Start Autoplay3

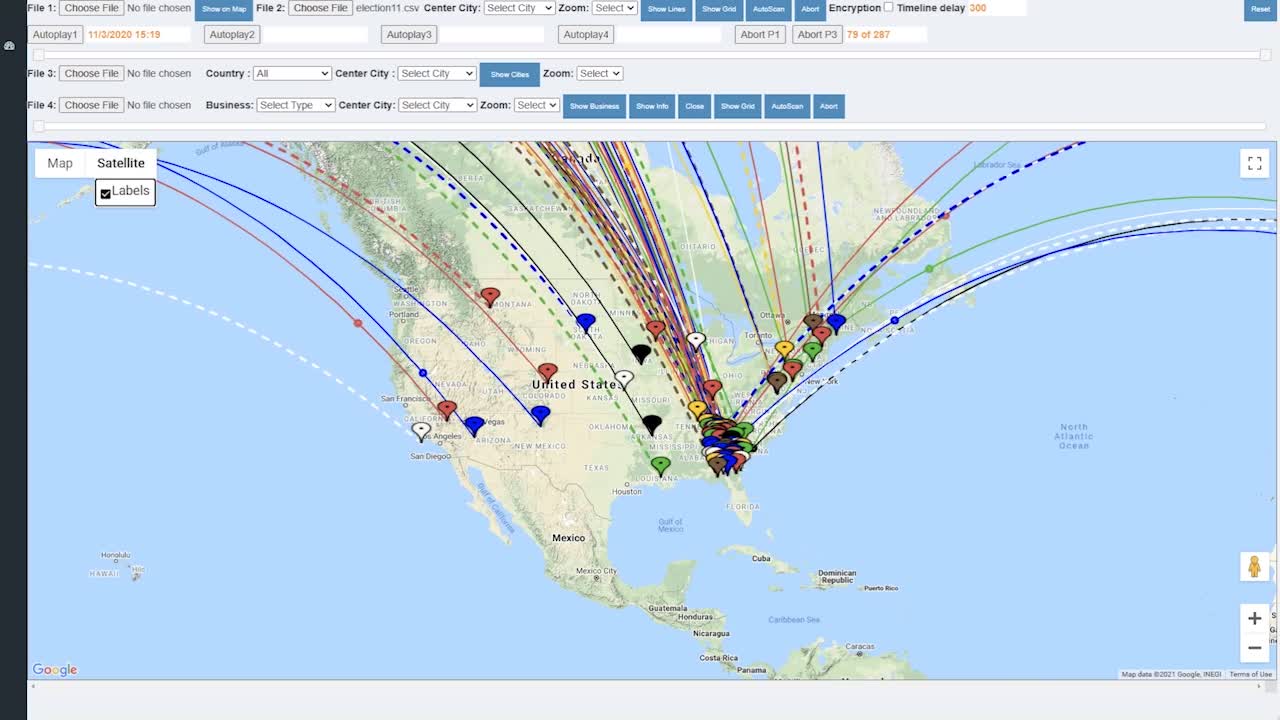409,34
